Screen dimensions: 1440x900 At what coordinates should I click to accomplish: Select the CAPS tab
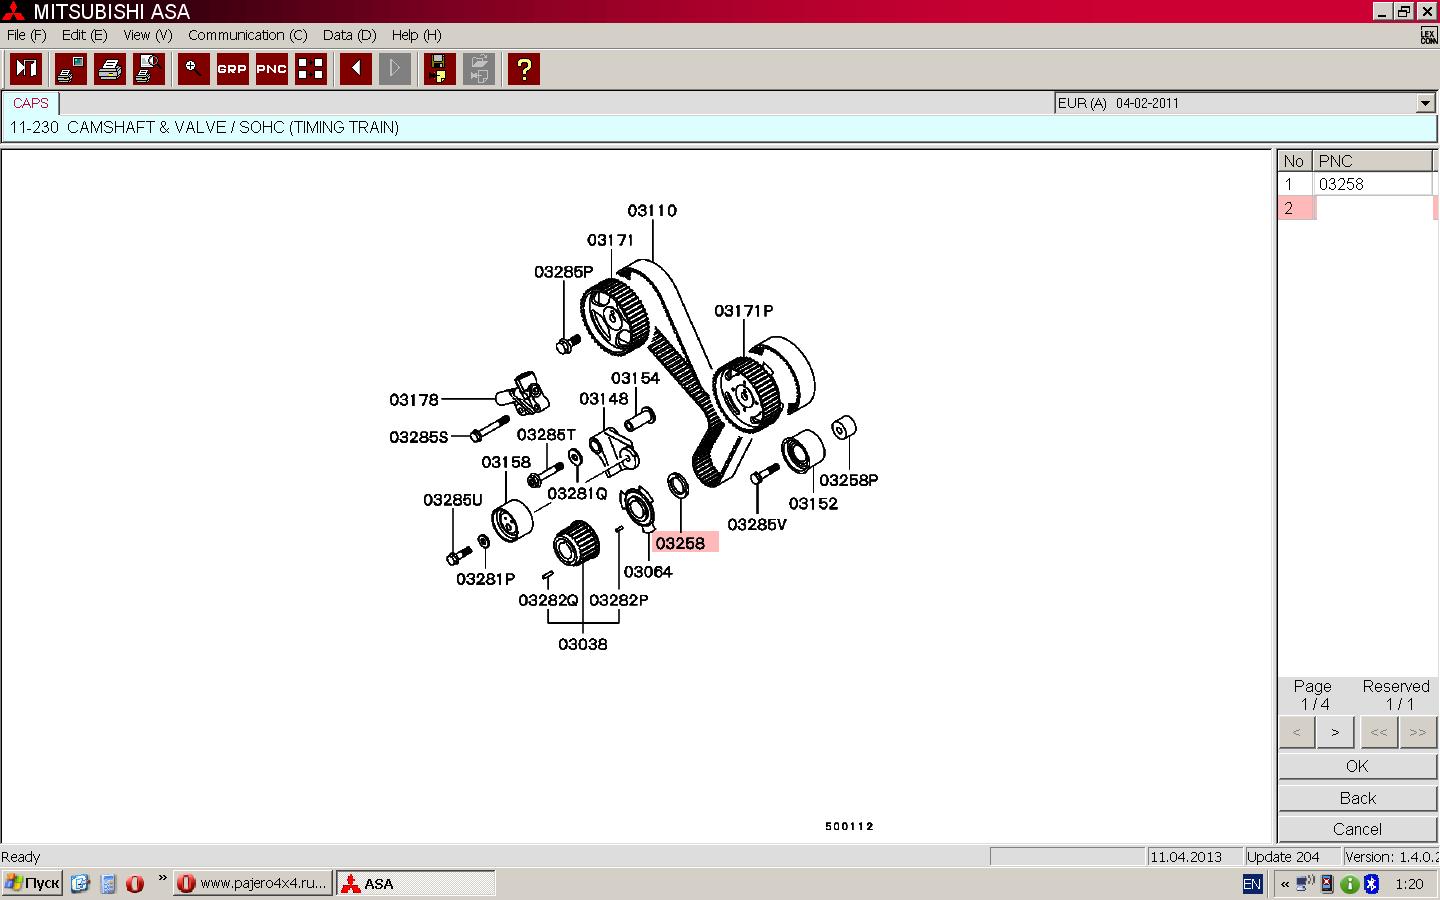pos(31,103)
